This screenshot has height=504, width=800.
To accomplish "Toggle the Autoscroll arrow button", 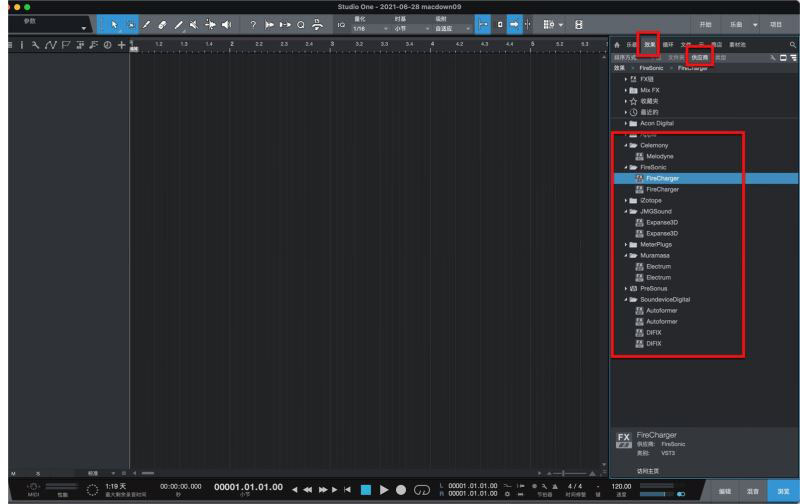I will click(x=514, y=24).
